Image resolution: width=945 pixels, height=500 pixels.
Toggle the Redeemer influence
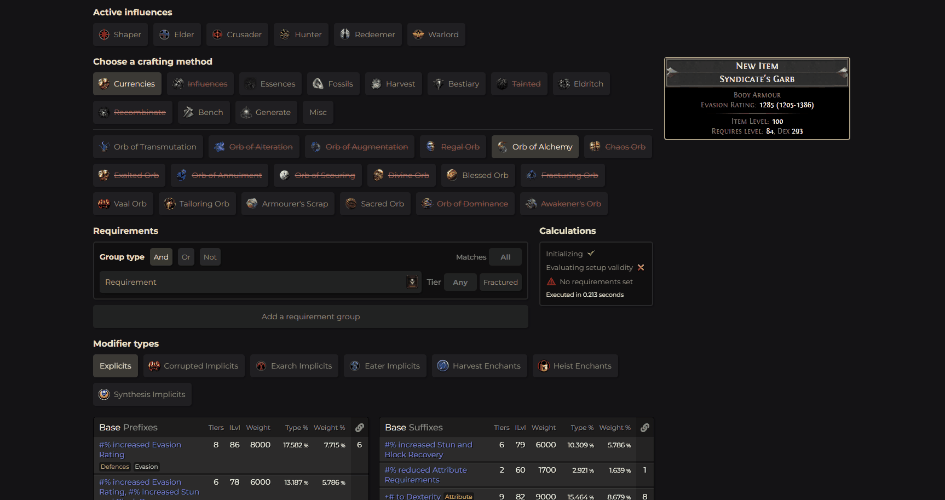click(x=368, y=34)
